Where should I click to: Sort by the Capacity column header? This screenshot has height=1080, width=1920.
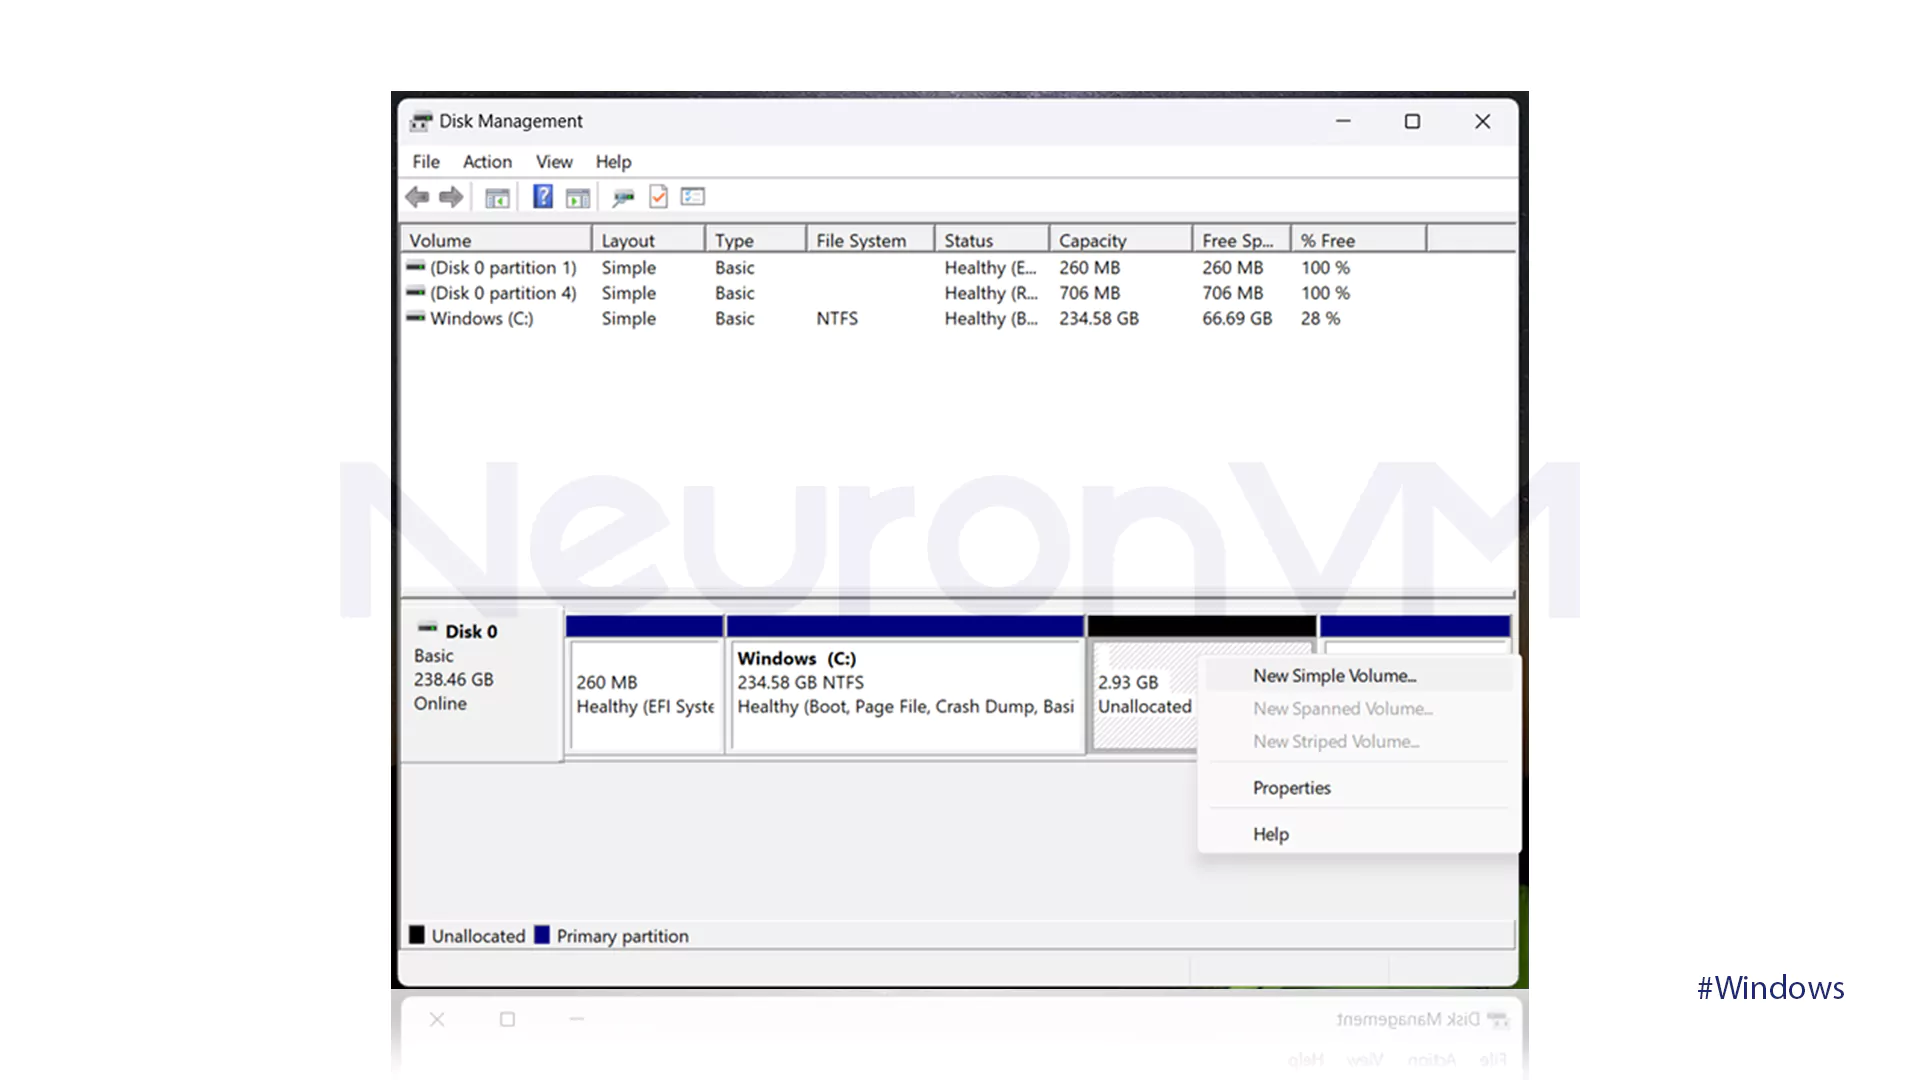(1121, 240)
